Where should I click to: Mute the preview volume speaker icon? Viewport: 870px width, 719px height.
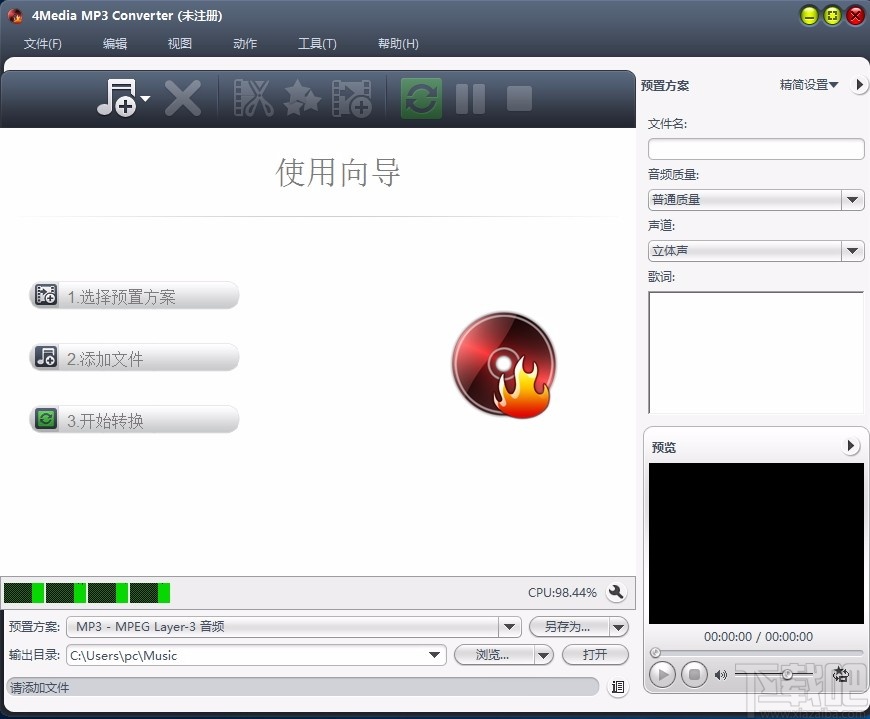(x=722, y=674)
